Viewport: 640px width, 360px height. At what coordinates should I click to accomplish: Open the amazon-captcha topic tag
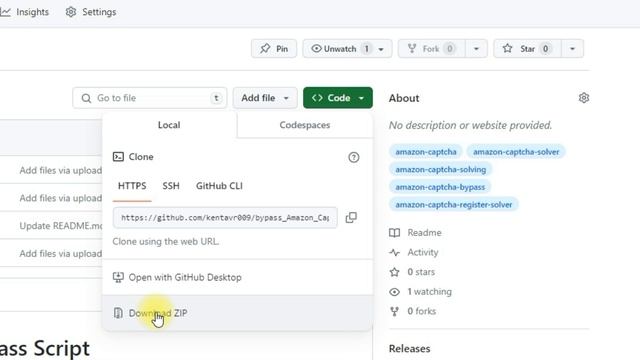pos(426,152)
